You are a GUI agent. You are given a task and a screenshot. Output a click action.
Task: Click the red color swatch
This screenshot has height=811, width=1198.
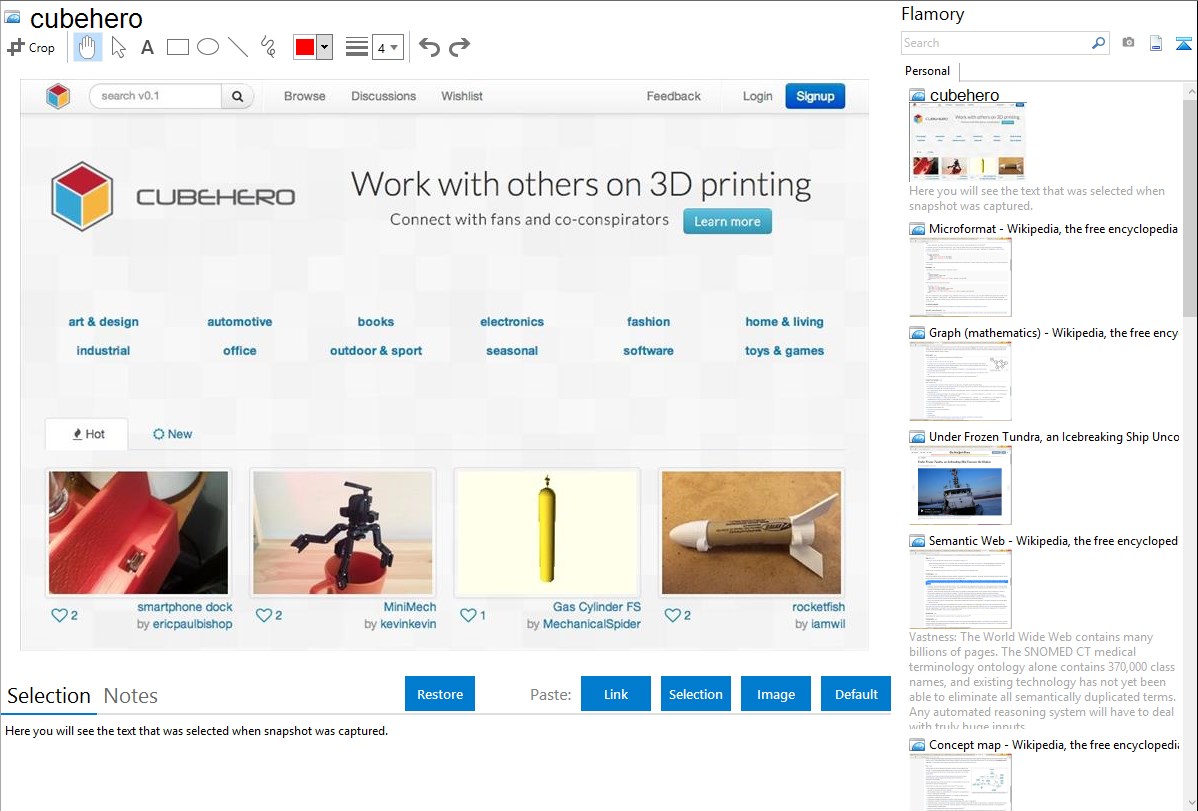pyautogui.click(x=305, y=47)
